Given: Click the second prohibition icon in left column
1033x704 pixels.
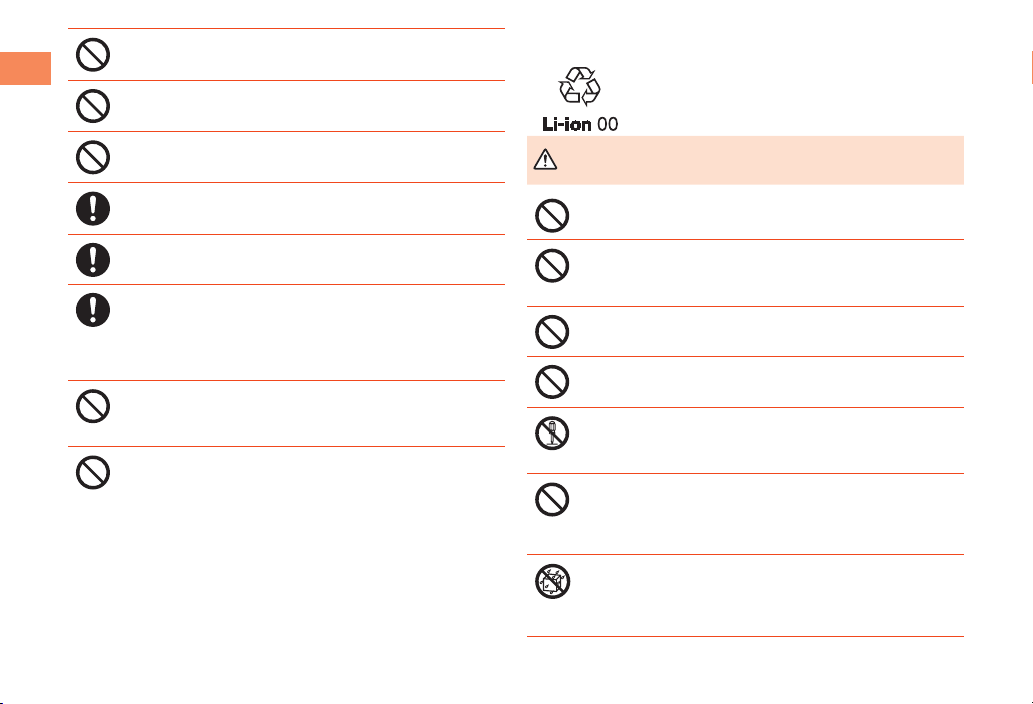Looking at the screenshot, I should (93, 105).
